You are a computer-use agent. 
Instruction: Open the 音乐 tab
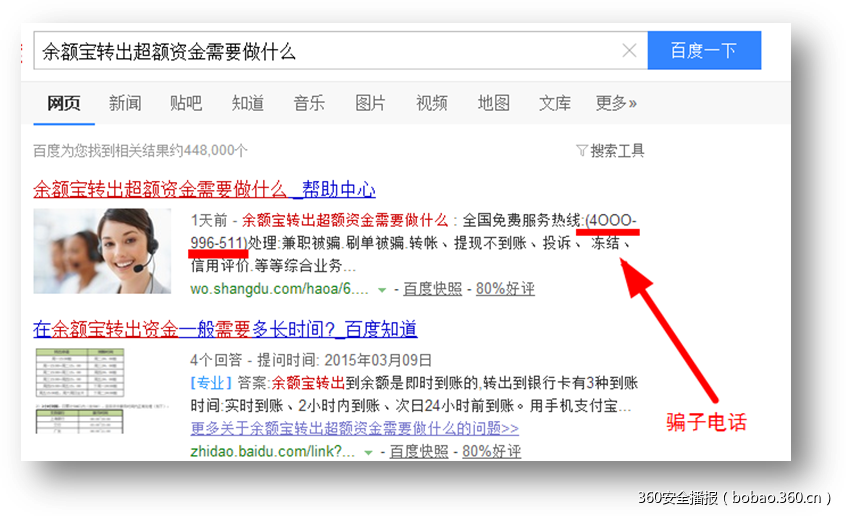point(309,103)
